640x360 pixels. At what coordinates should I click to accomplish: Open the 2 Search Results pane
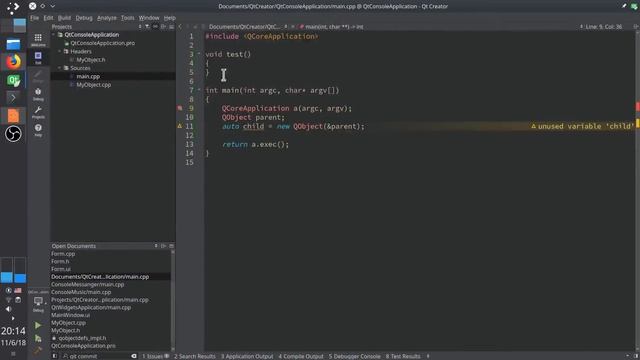195,356
